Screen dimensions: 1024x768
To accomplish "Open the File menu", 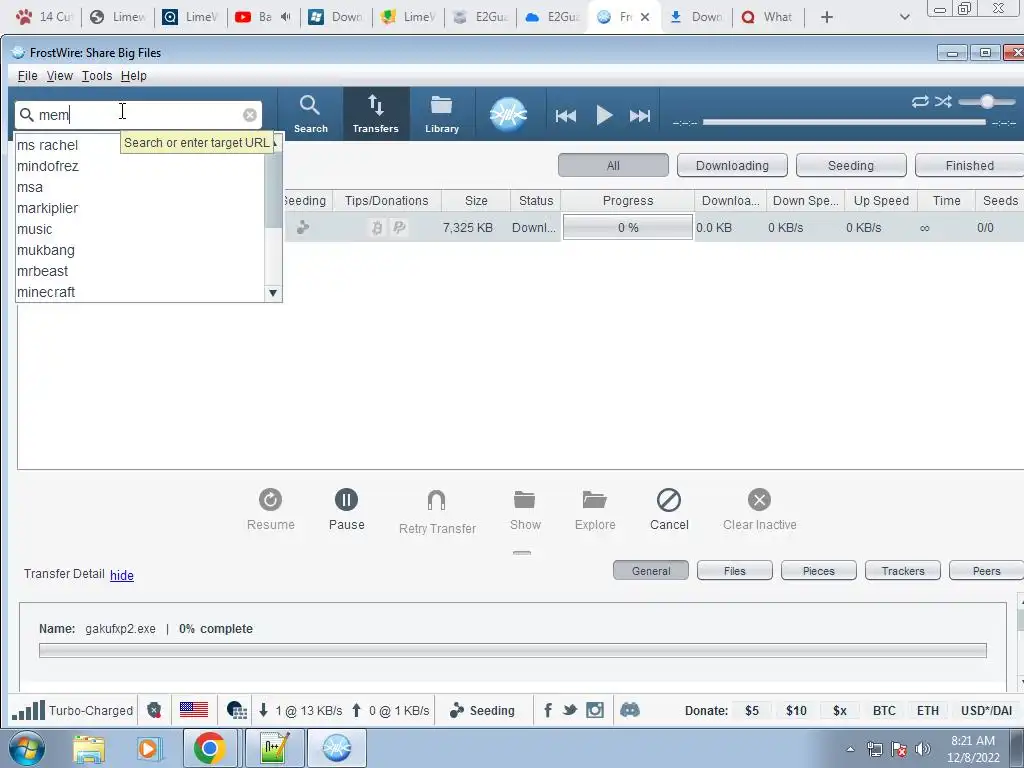I will pyautogui.click(x=27, y=76).
